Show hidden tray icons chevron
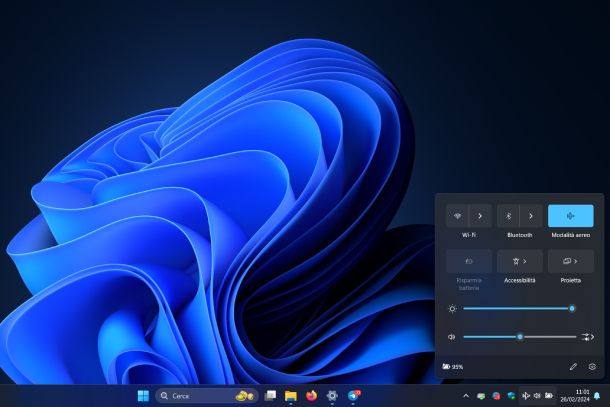Screen dimensions: 610x407 click(465, 396)
